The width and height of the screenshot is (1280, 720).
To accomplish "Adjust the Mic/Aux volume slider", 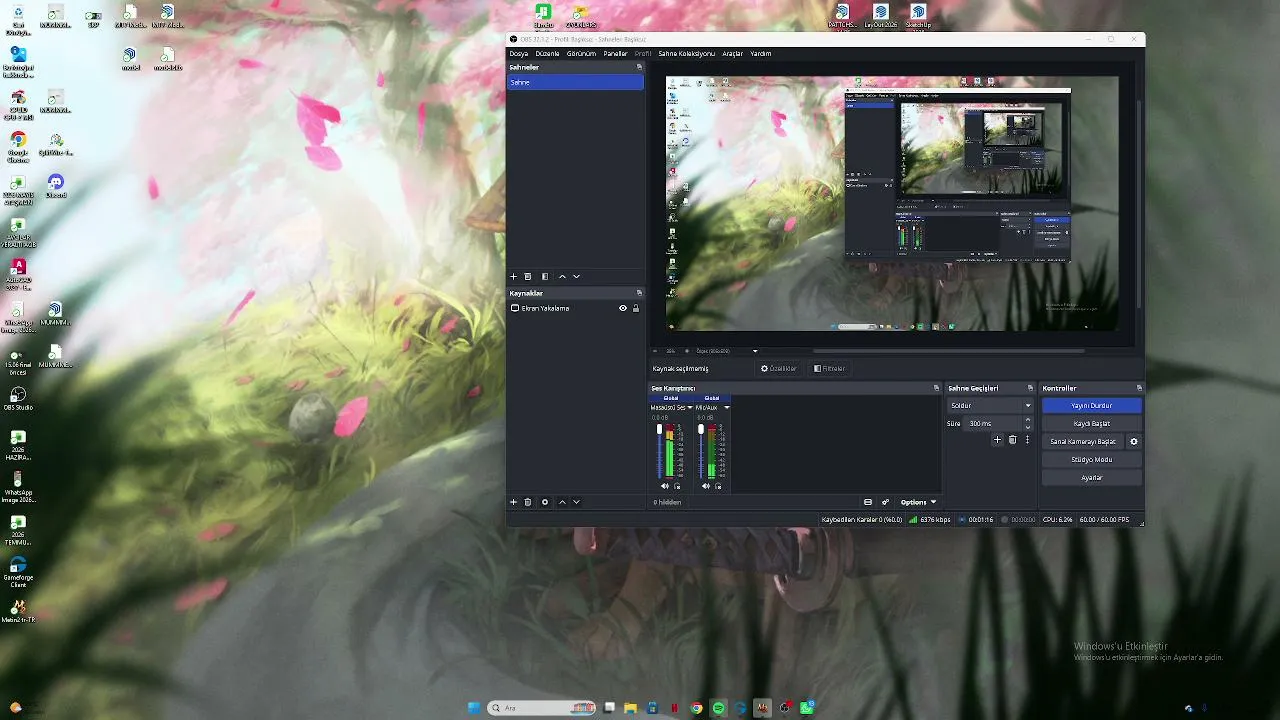I will [701, 452].
